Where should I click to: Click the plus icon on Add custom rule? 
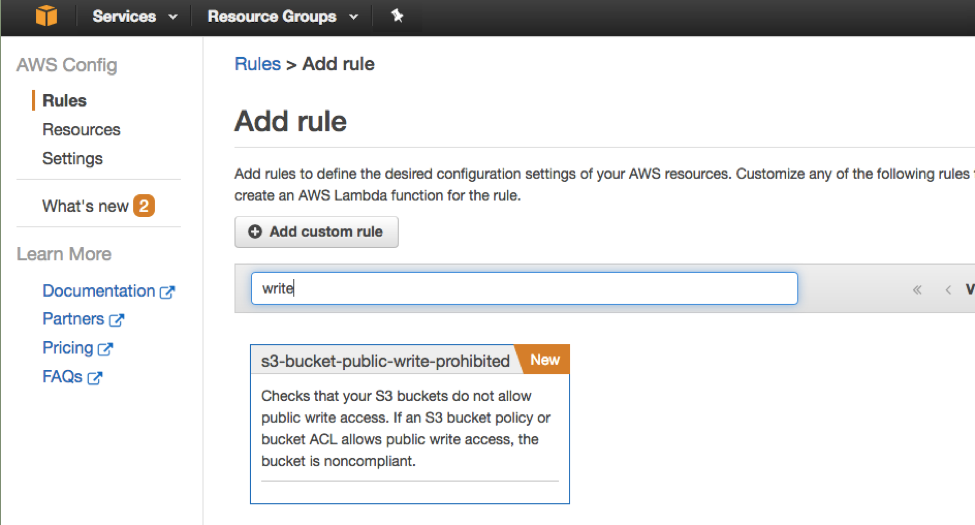point(255,231)
